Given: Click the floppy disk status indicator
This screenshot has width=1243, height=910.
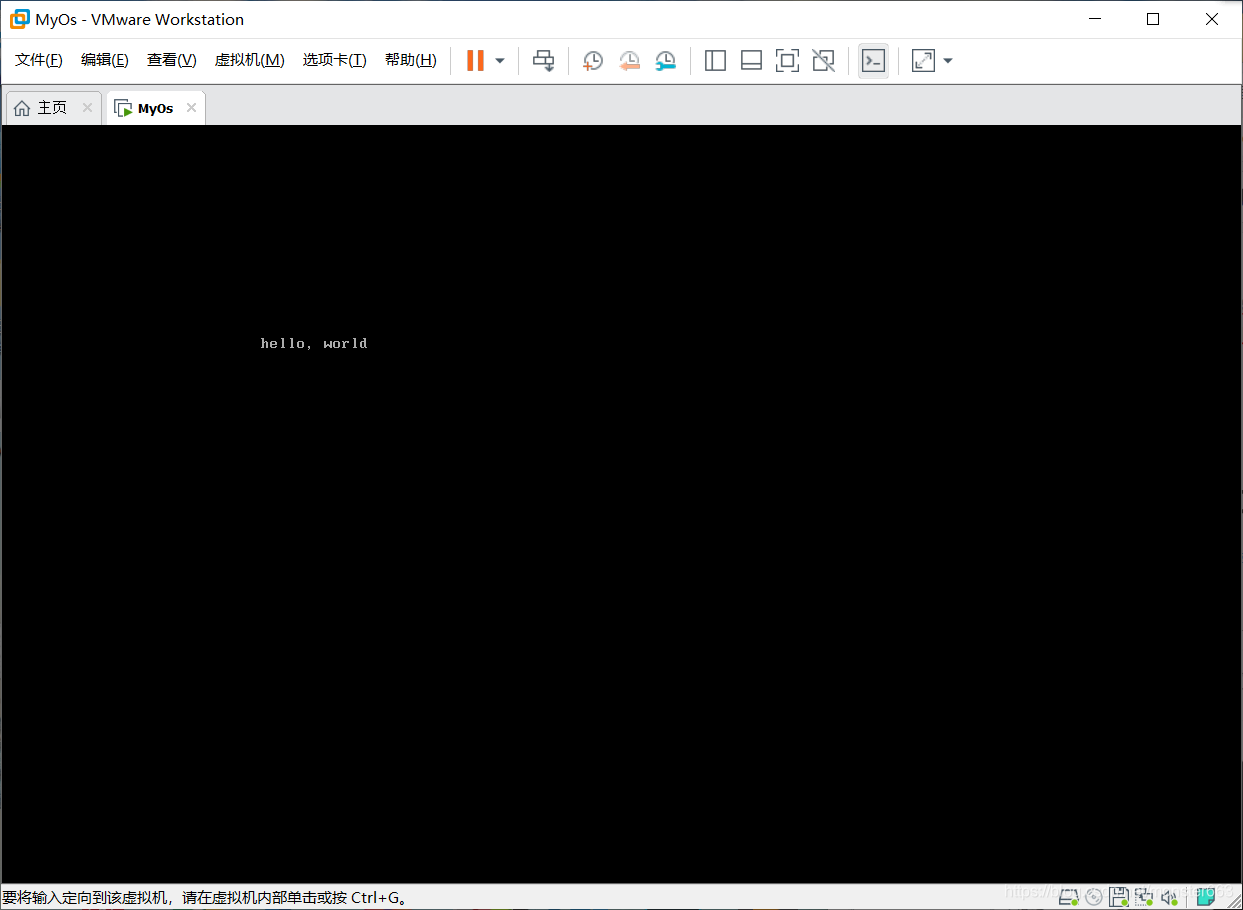Looking at the screenshot, I should (1118, 896).
